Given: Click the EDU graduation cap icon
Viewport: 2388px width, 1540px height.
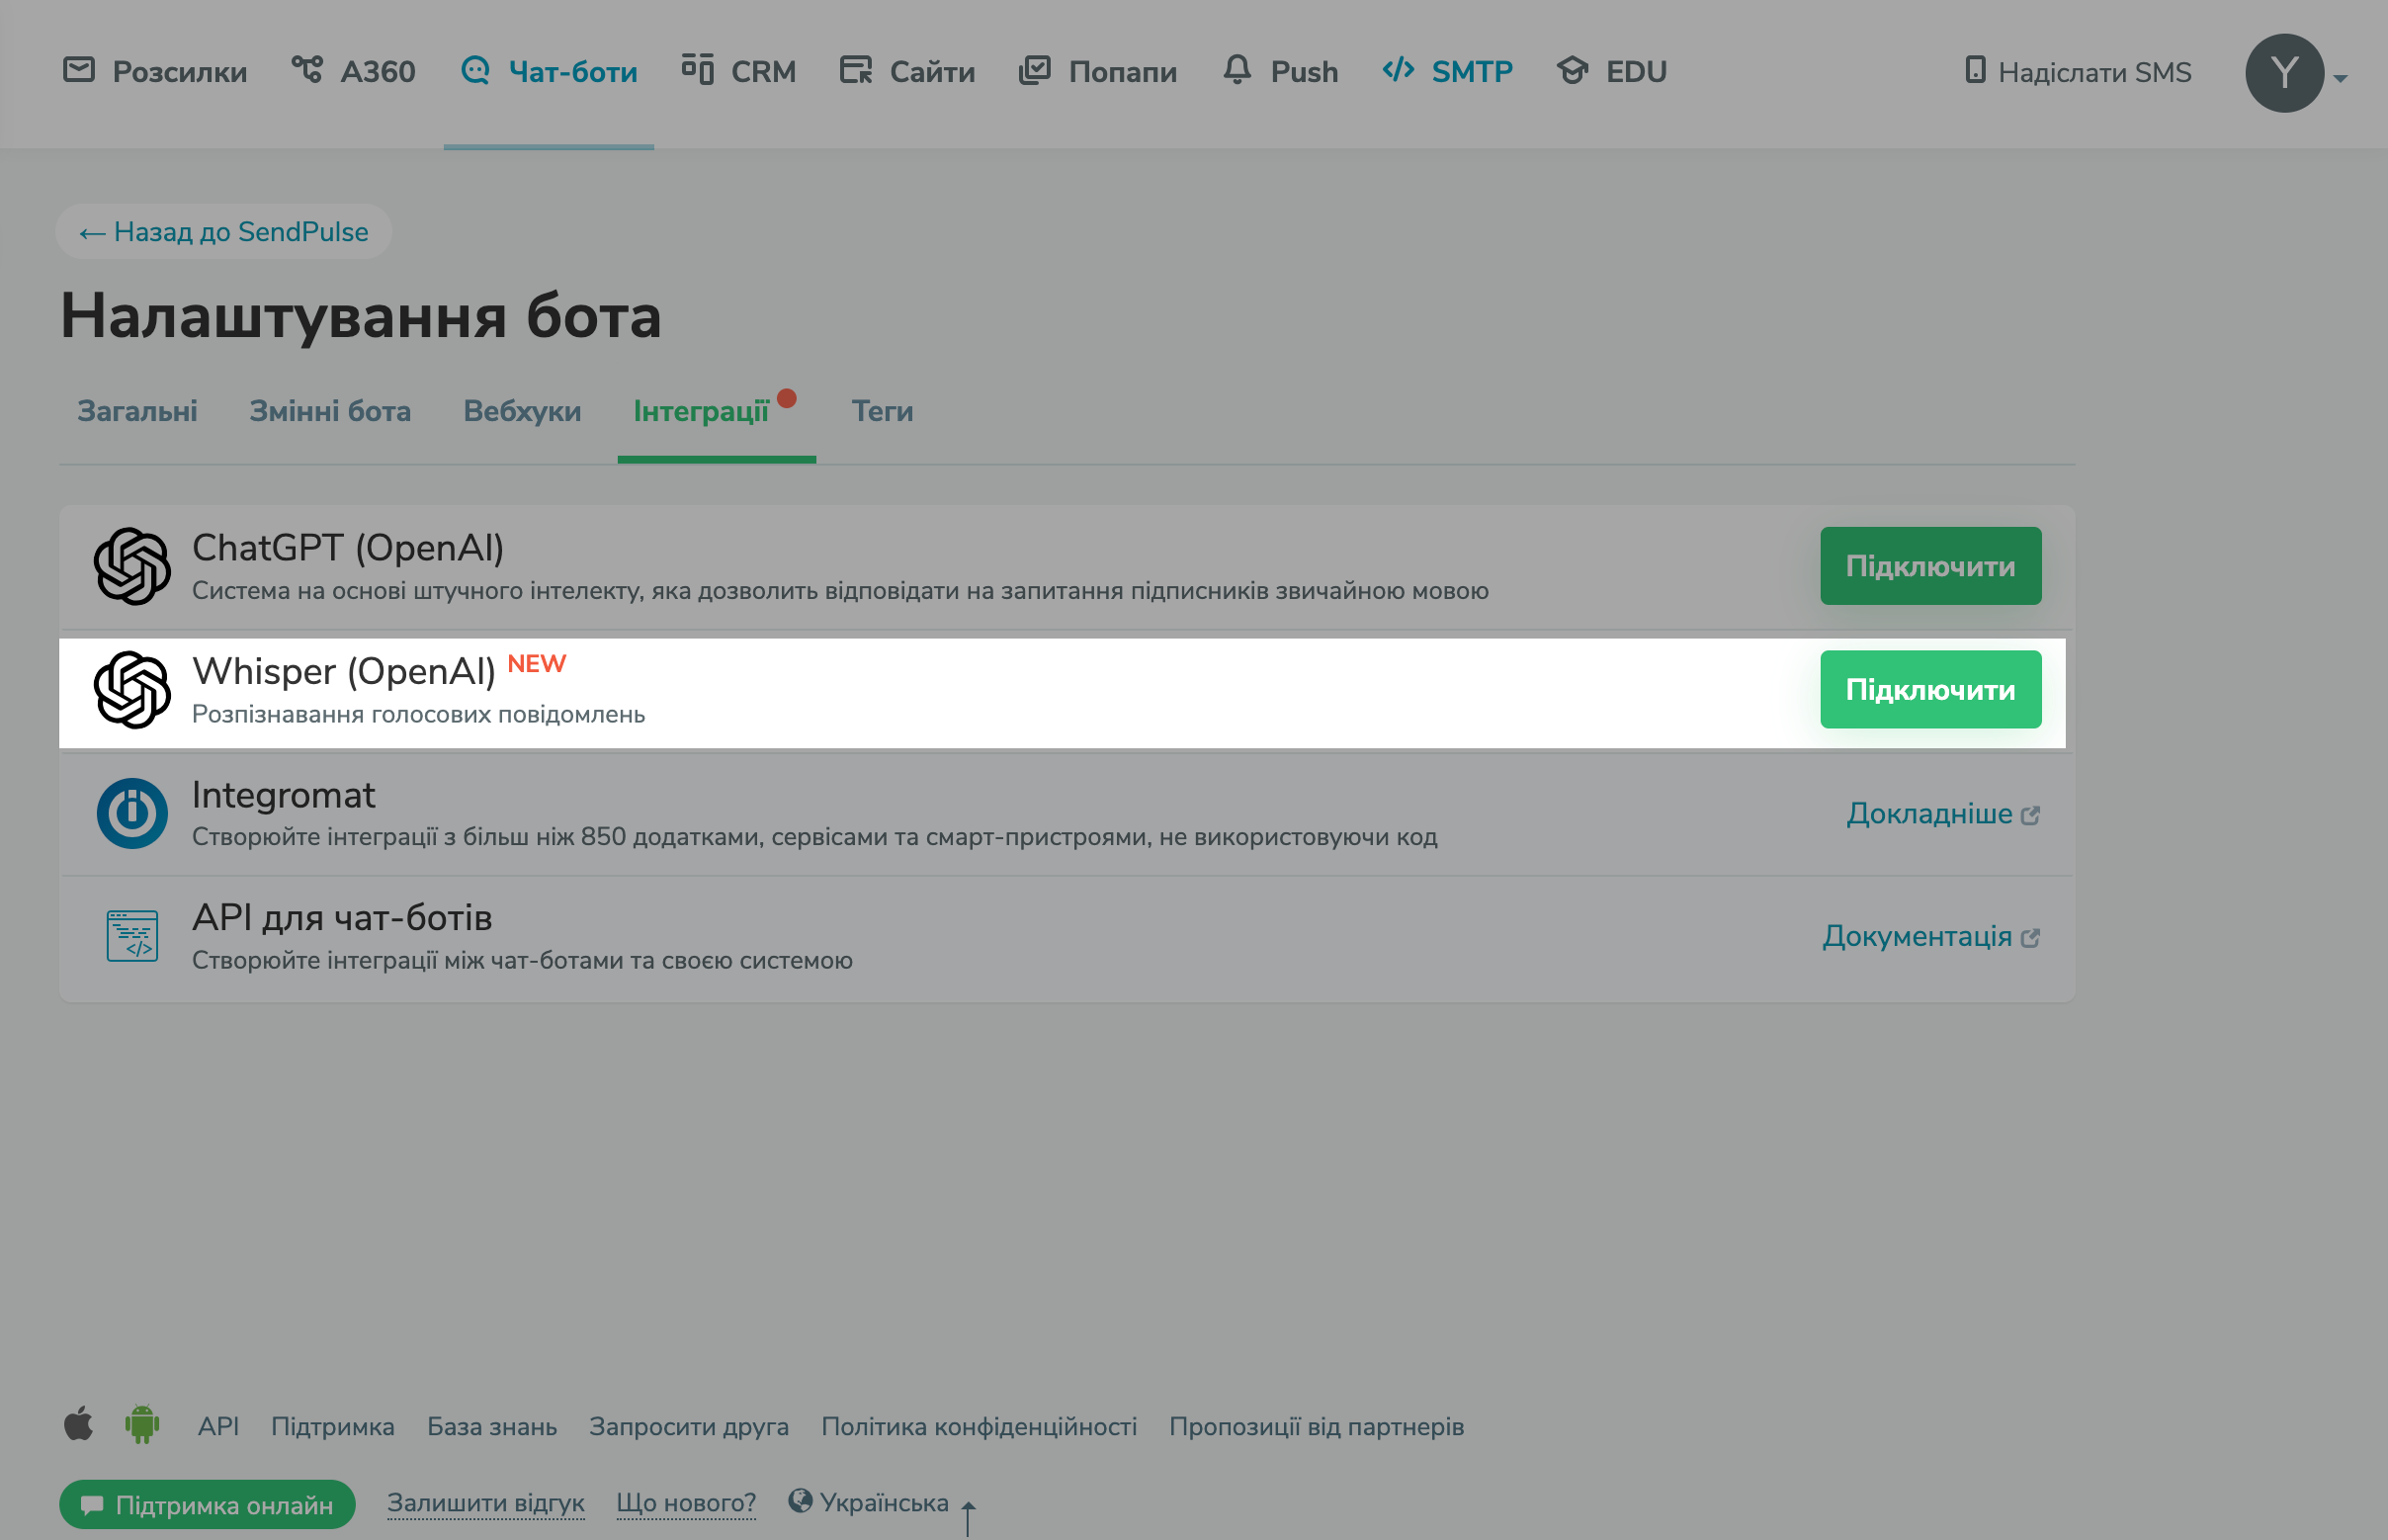Looking at the screenshot, I should [x=1572, y=70].
